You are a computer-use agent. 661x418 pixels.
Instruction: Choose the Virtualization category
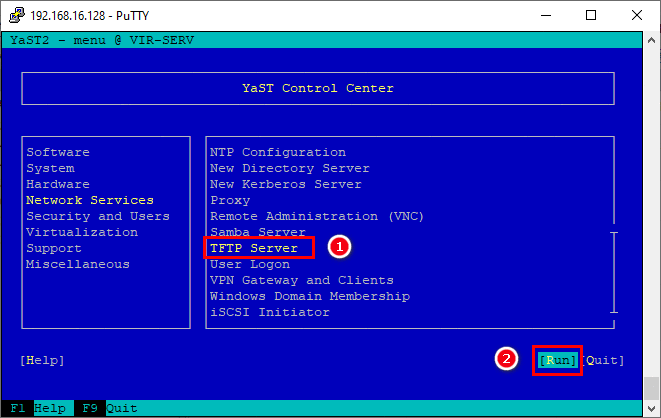[x=82, y=232]
